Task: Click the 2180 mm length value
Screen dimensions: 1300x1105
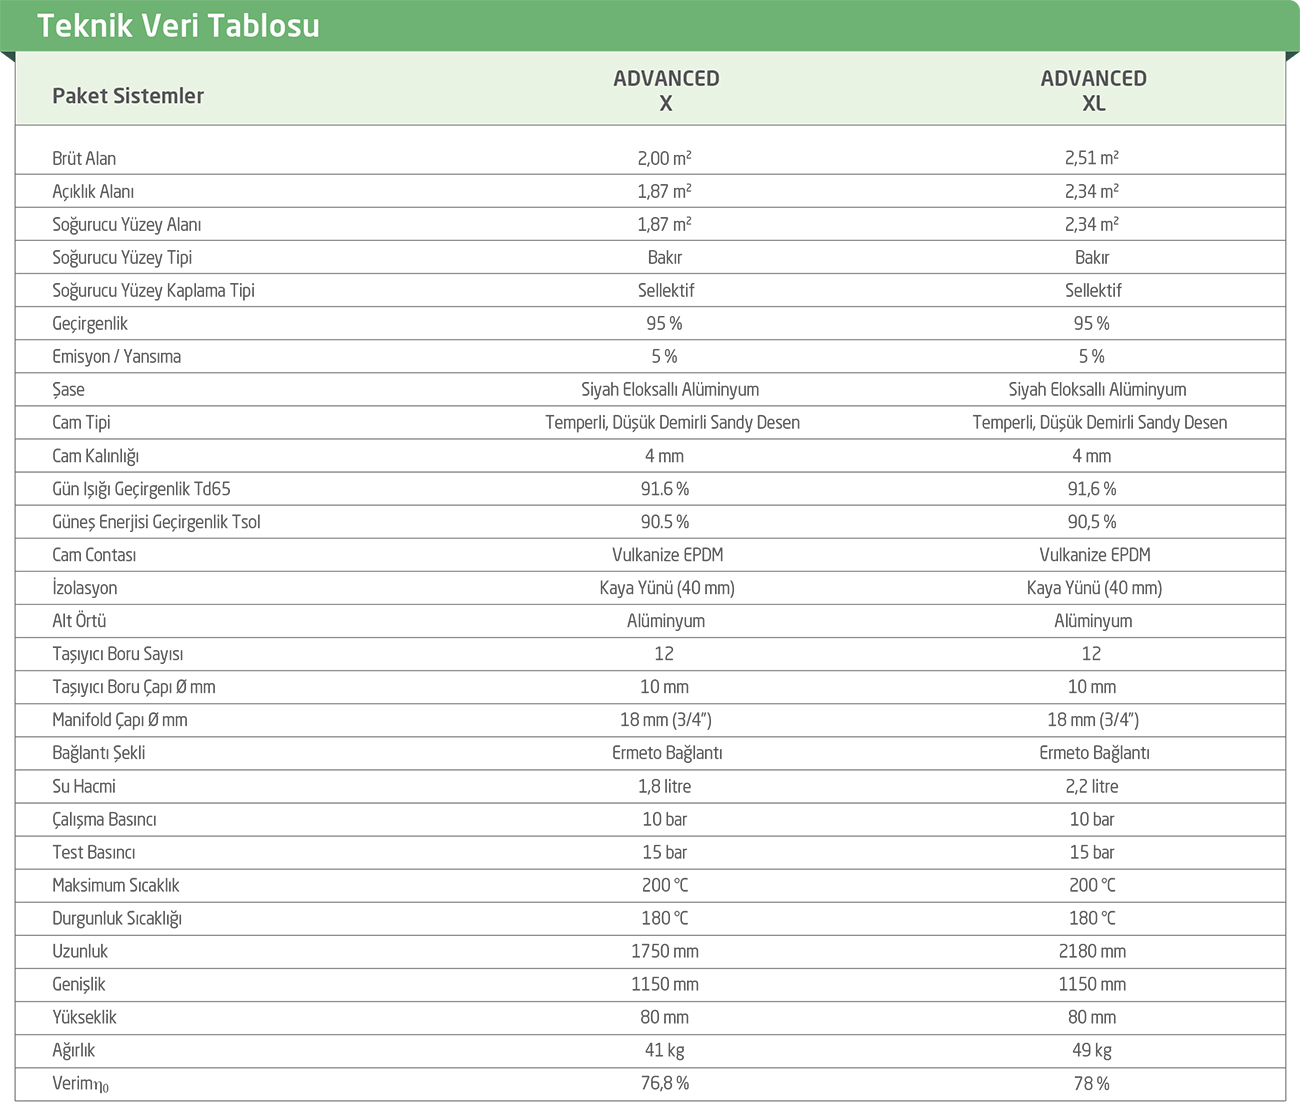Action: [1092, 952]
